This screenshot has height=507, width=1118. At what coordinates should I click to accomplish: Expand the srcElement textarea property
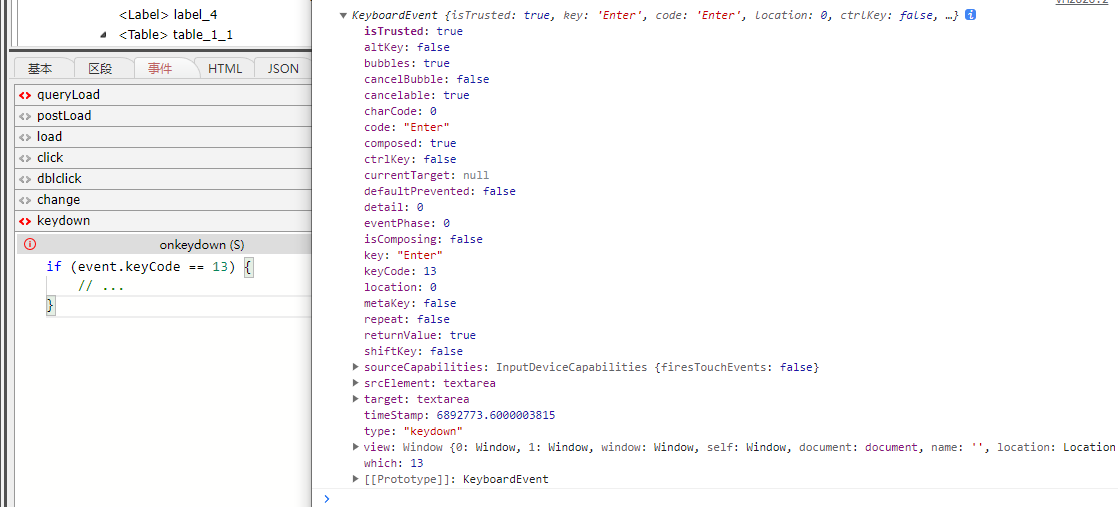point(356,383)
